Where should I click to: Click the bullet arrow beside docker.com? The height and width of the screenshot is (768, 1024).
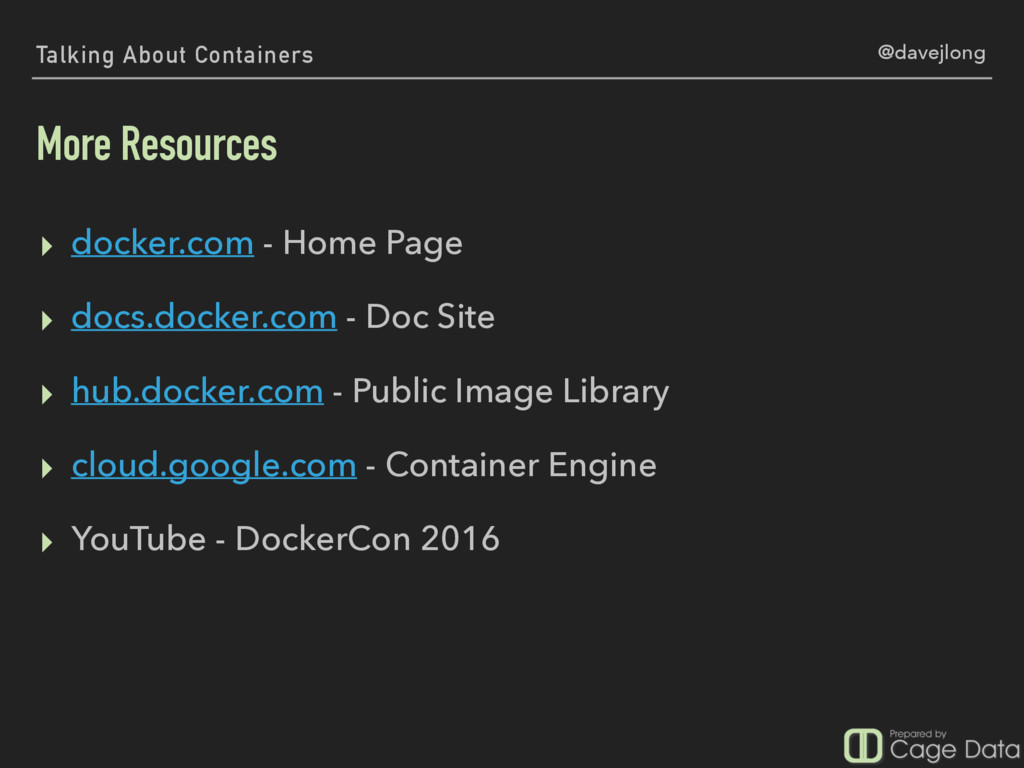pos(46,246)
